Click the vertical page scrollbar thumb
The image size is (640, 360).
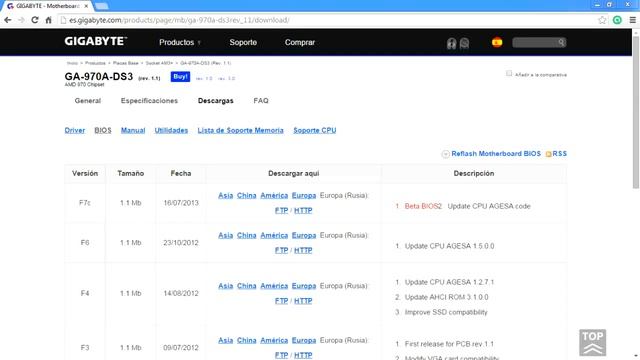(x=636, y=112)
